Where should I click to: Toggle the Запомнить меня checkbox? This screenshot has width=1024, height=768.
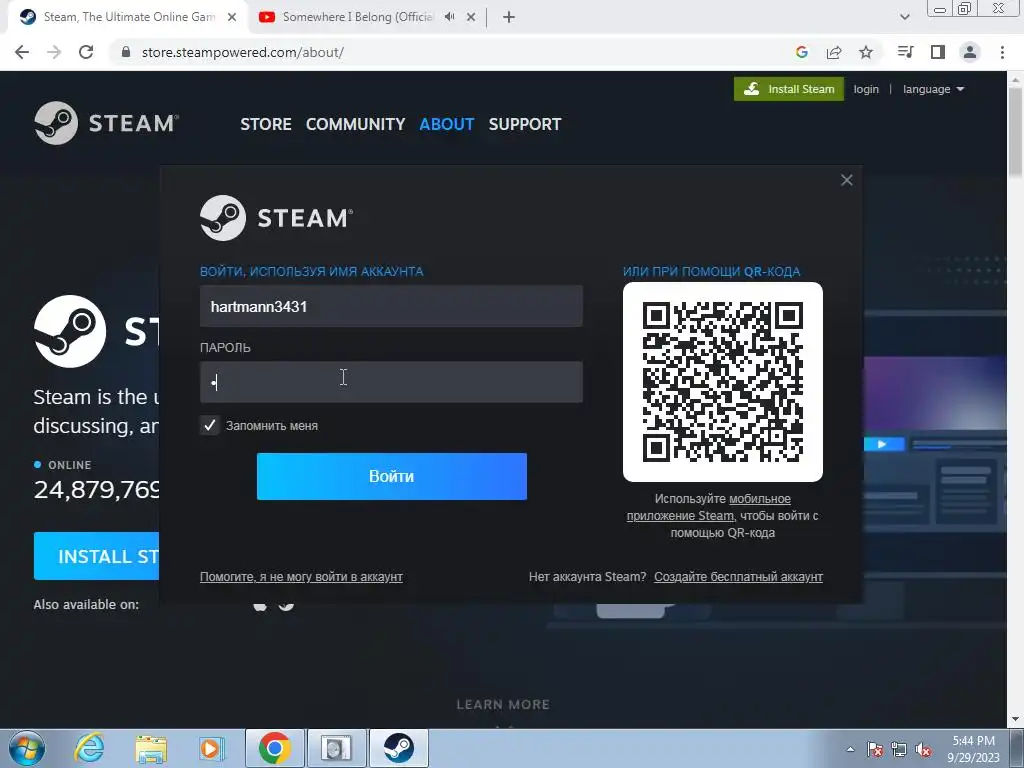210,425
